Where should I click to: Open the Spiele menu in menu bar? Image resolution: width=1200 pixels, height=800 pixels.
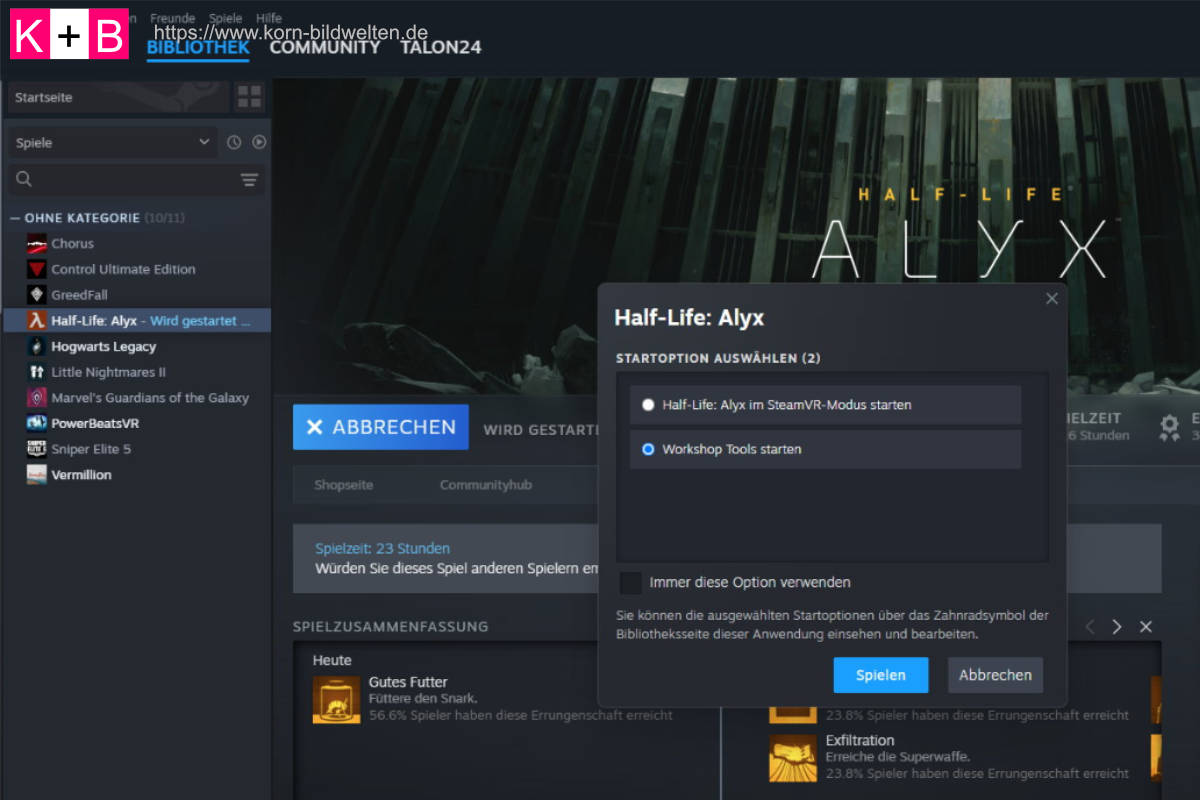pyautogui.click(x=225, y=18)
